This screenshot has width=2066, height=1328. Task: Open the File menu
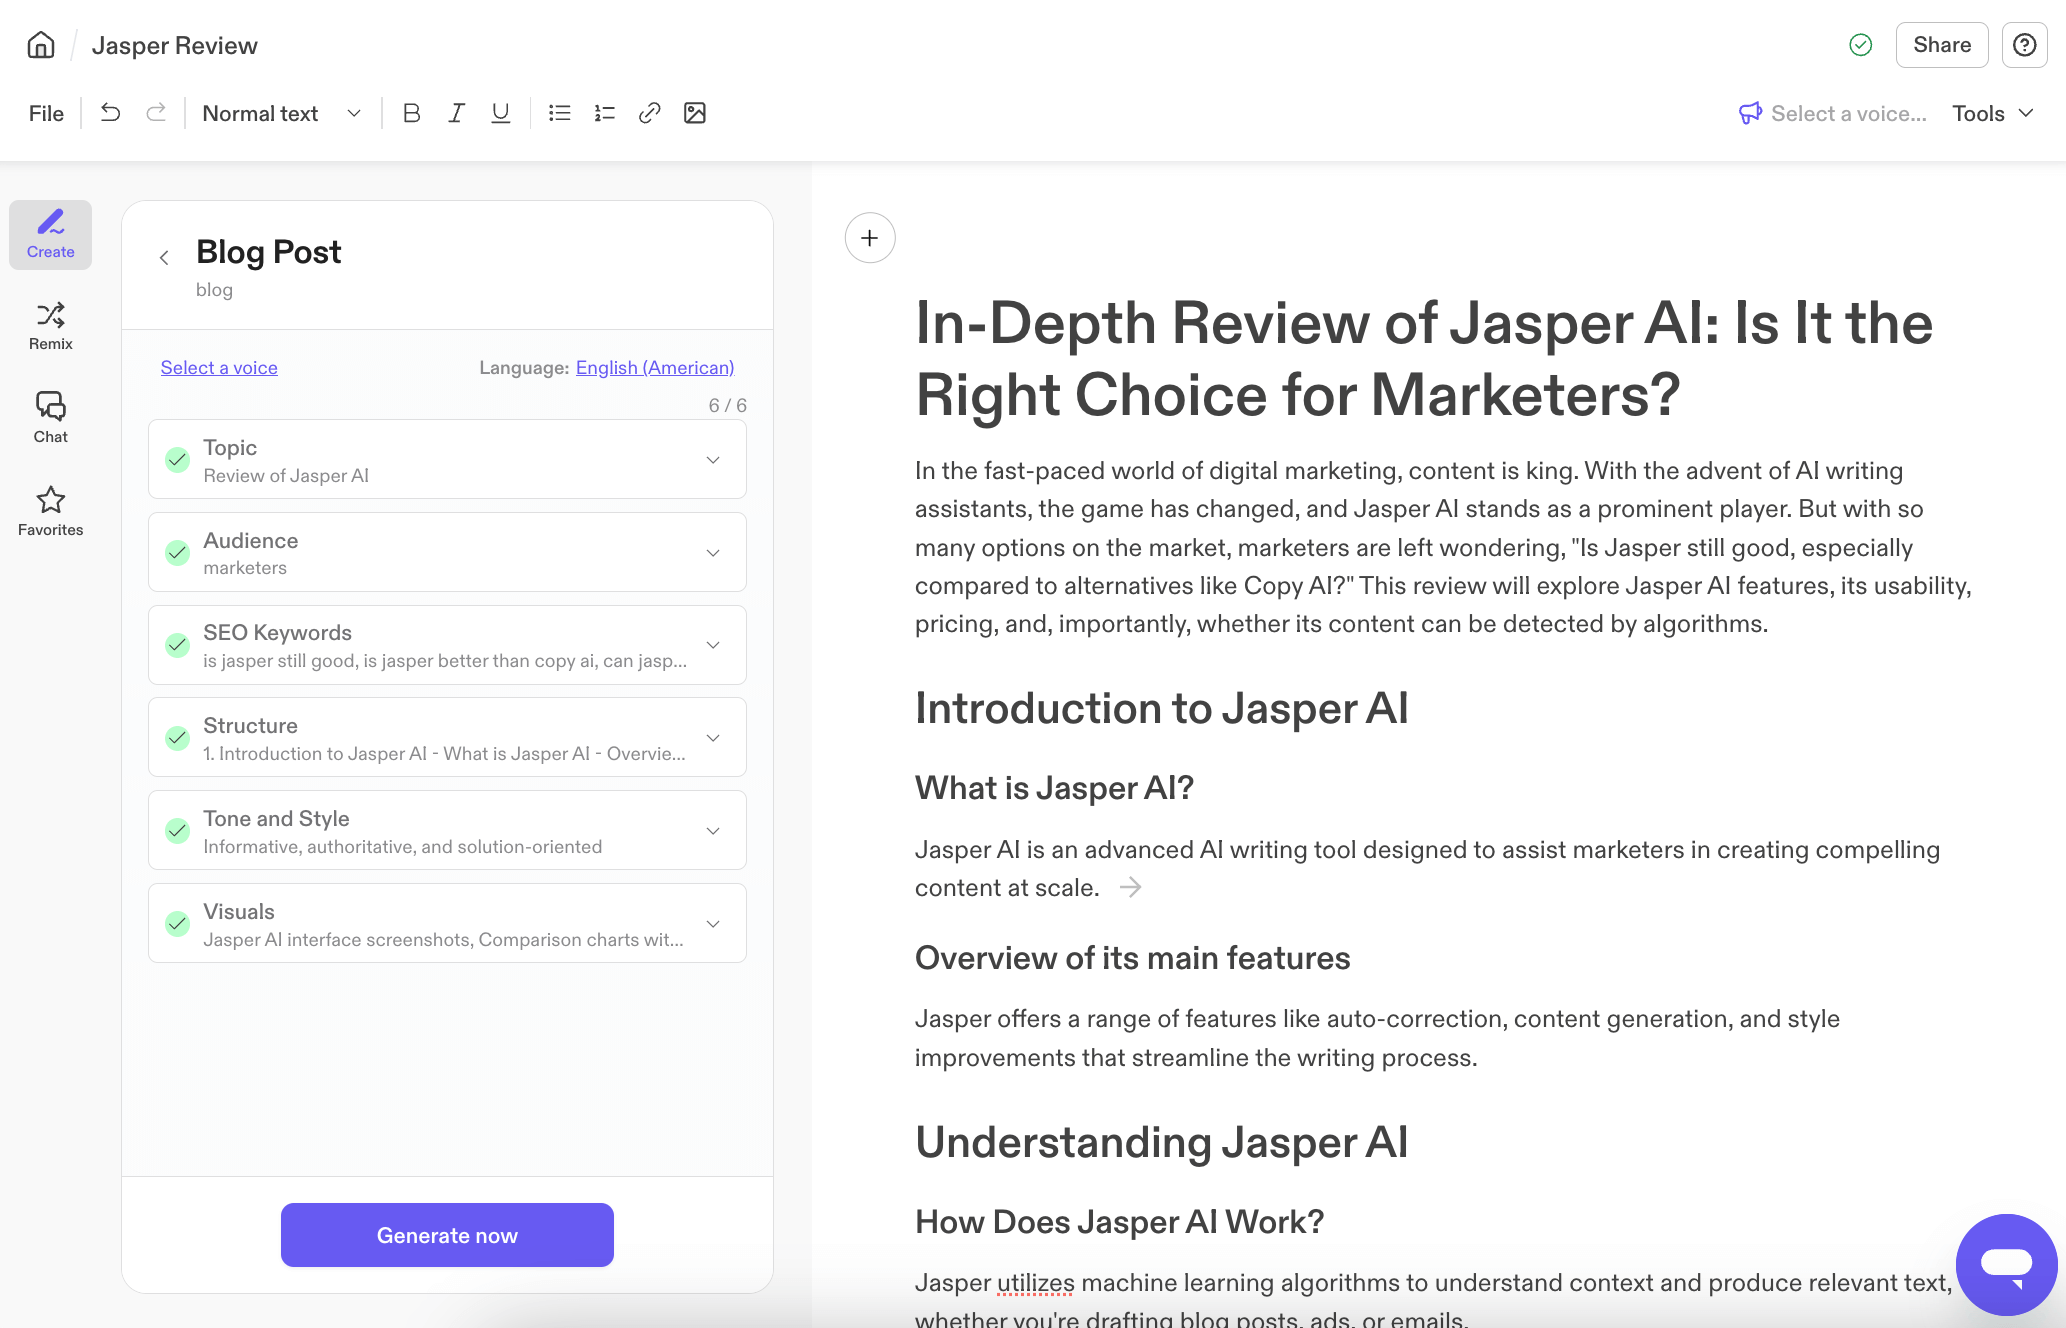tap(46, 113)
